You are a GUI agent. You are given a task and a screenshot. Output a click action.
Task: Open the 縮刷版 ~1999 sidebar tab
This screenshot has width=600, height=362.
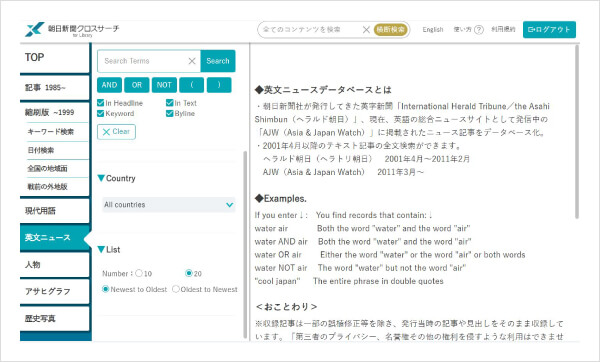[55, 113]
